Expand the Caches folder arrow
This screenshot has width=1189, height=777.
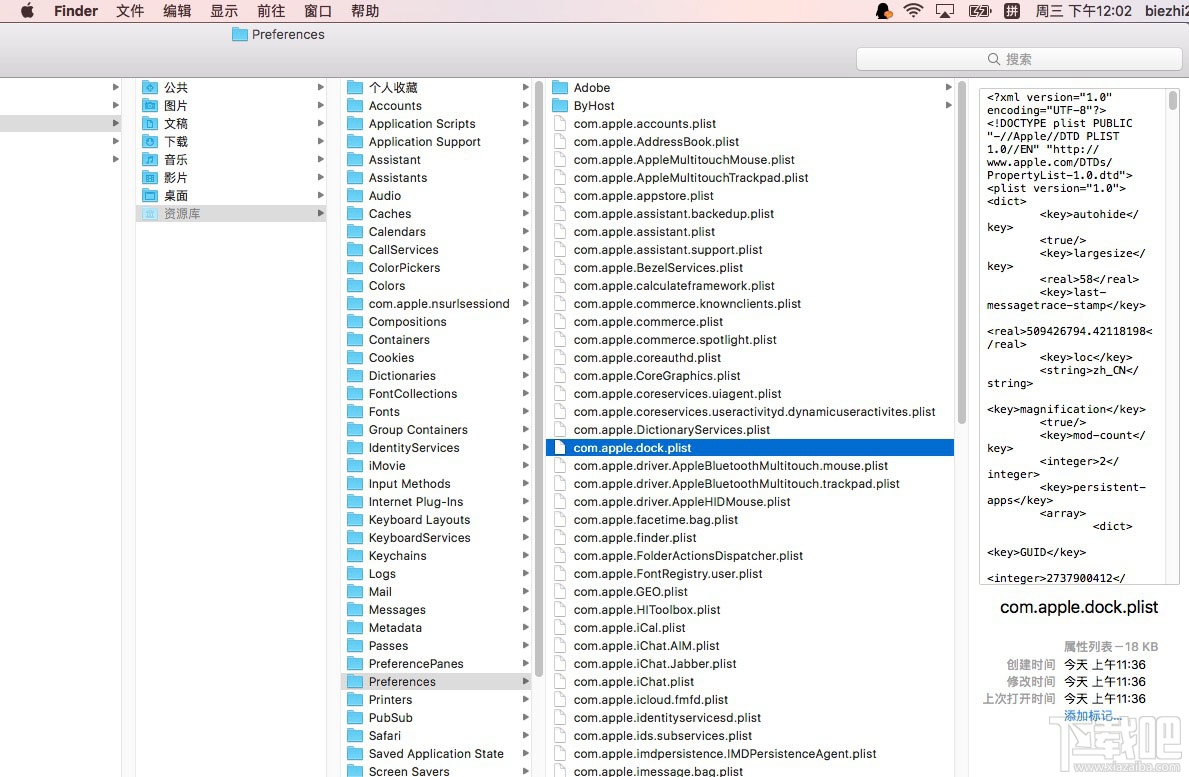[525, 214]
